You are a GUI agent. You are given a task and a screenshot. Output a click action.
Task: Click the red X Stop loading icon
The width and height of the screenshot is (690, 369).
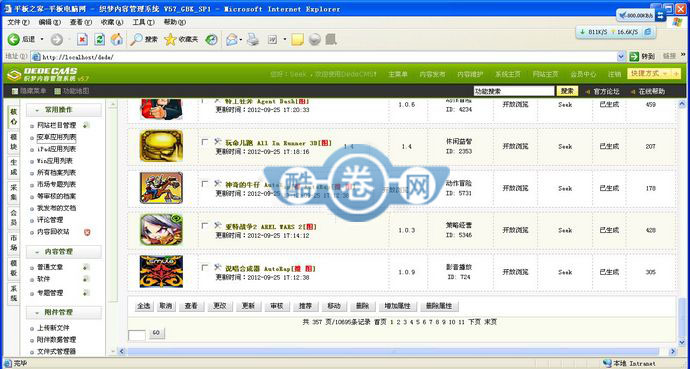pyautogui.click(x=82, y=40)
